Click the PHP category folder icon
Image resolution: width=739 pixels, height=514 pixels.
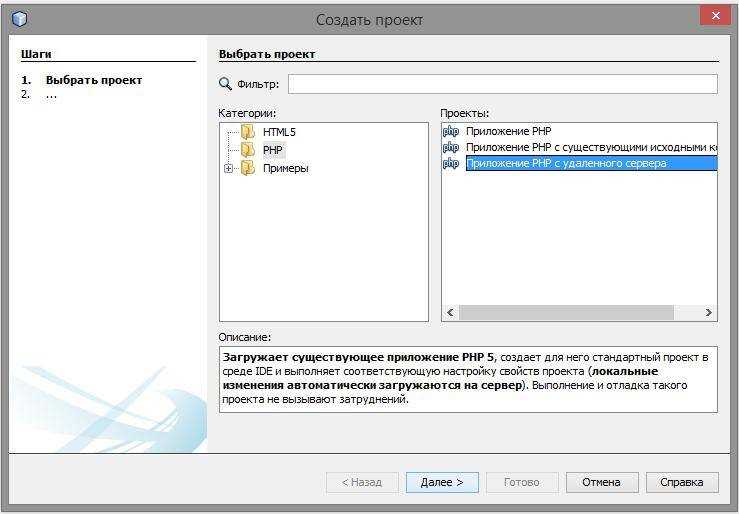248,150
